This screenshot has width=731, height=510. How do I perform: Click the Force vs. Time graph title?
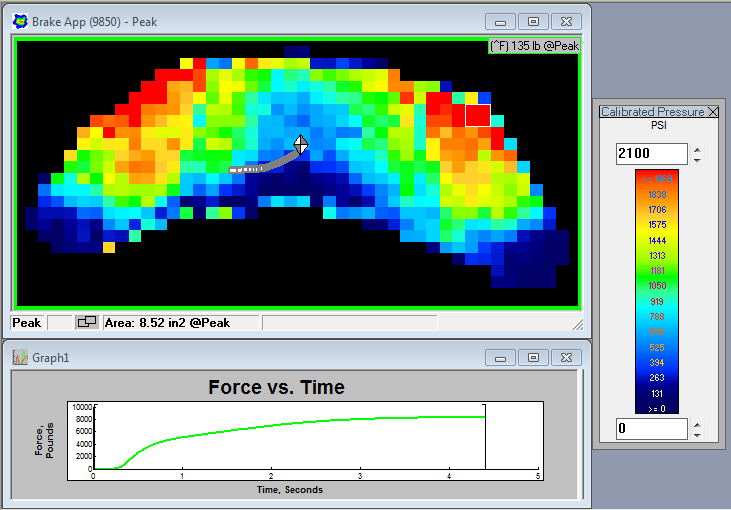(275, 387)
